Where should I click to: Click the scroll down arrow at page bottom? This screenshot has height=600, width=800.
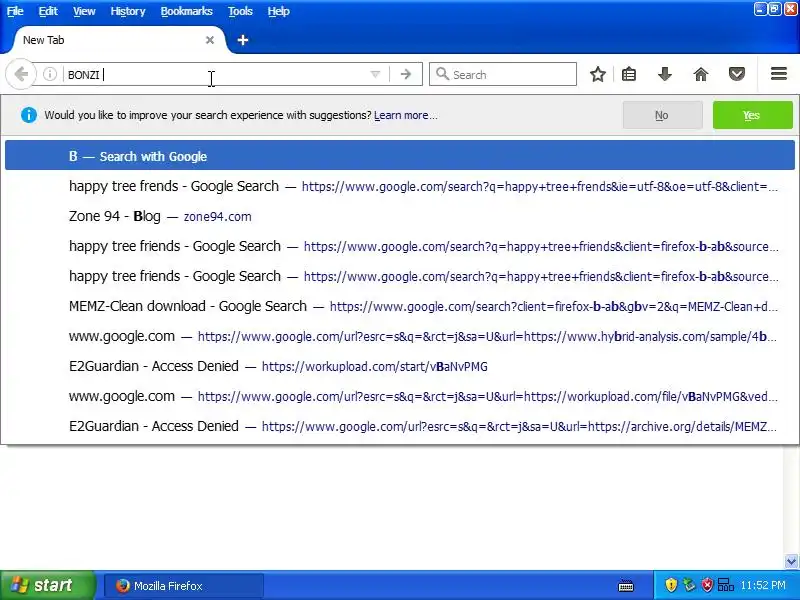tap(791, 561)
